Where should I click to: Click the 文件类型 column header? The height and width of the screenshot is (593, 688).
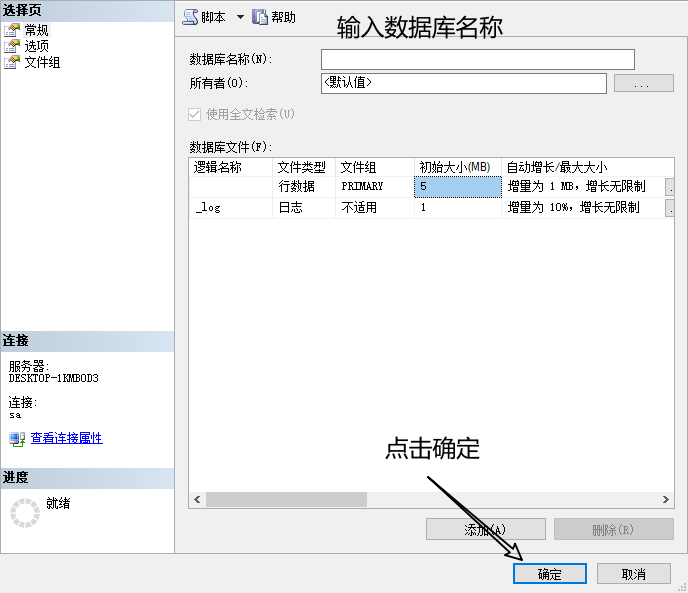[304, 167]
